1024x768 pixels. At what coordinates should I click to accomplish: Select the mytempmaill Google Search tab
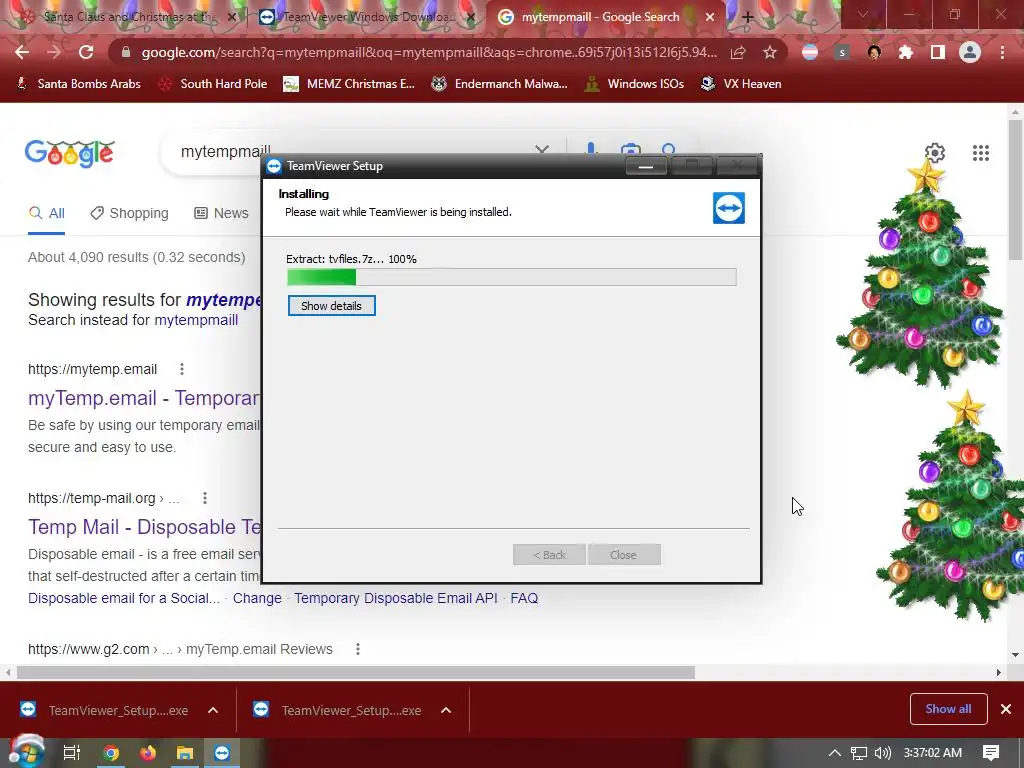coord(600,17)
